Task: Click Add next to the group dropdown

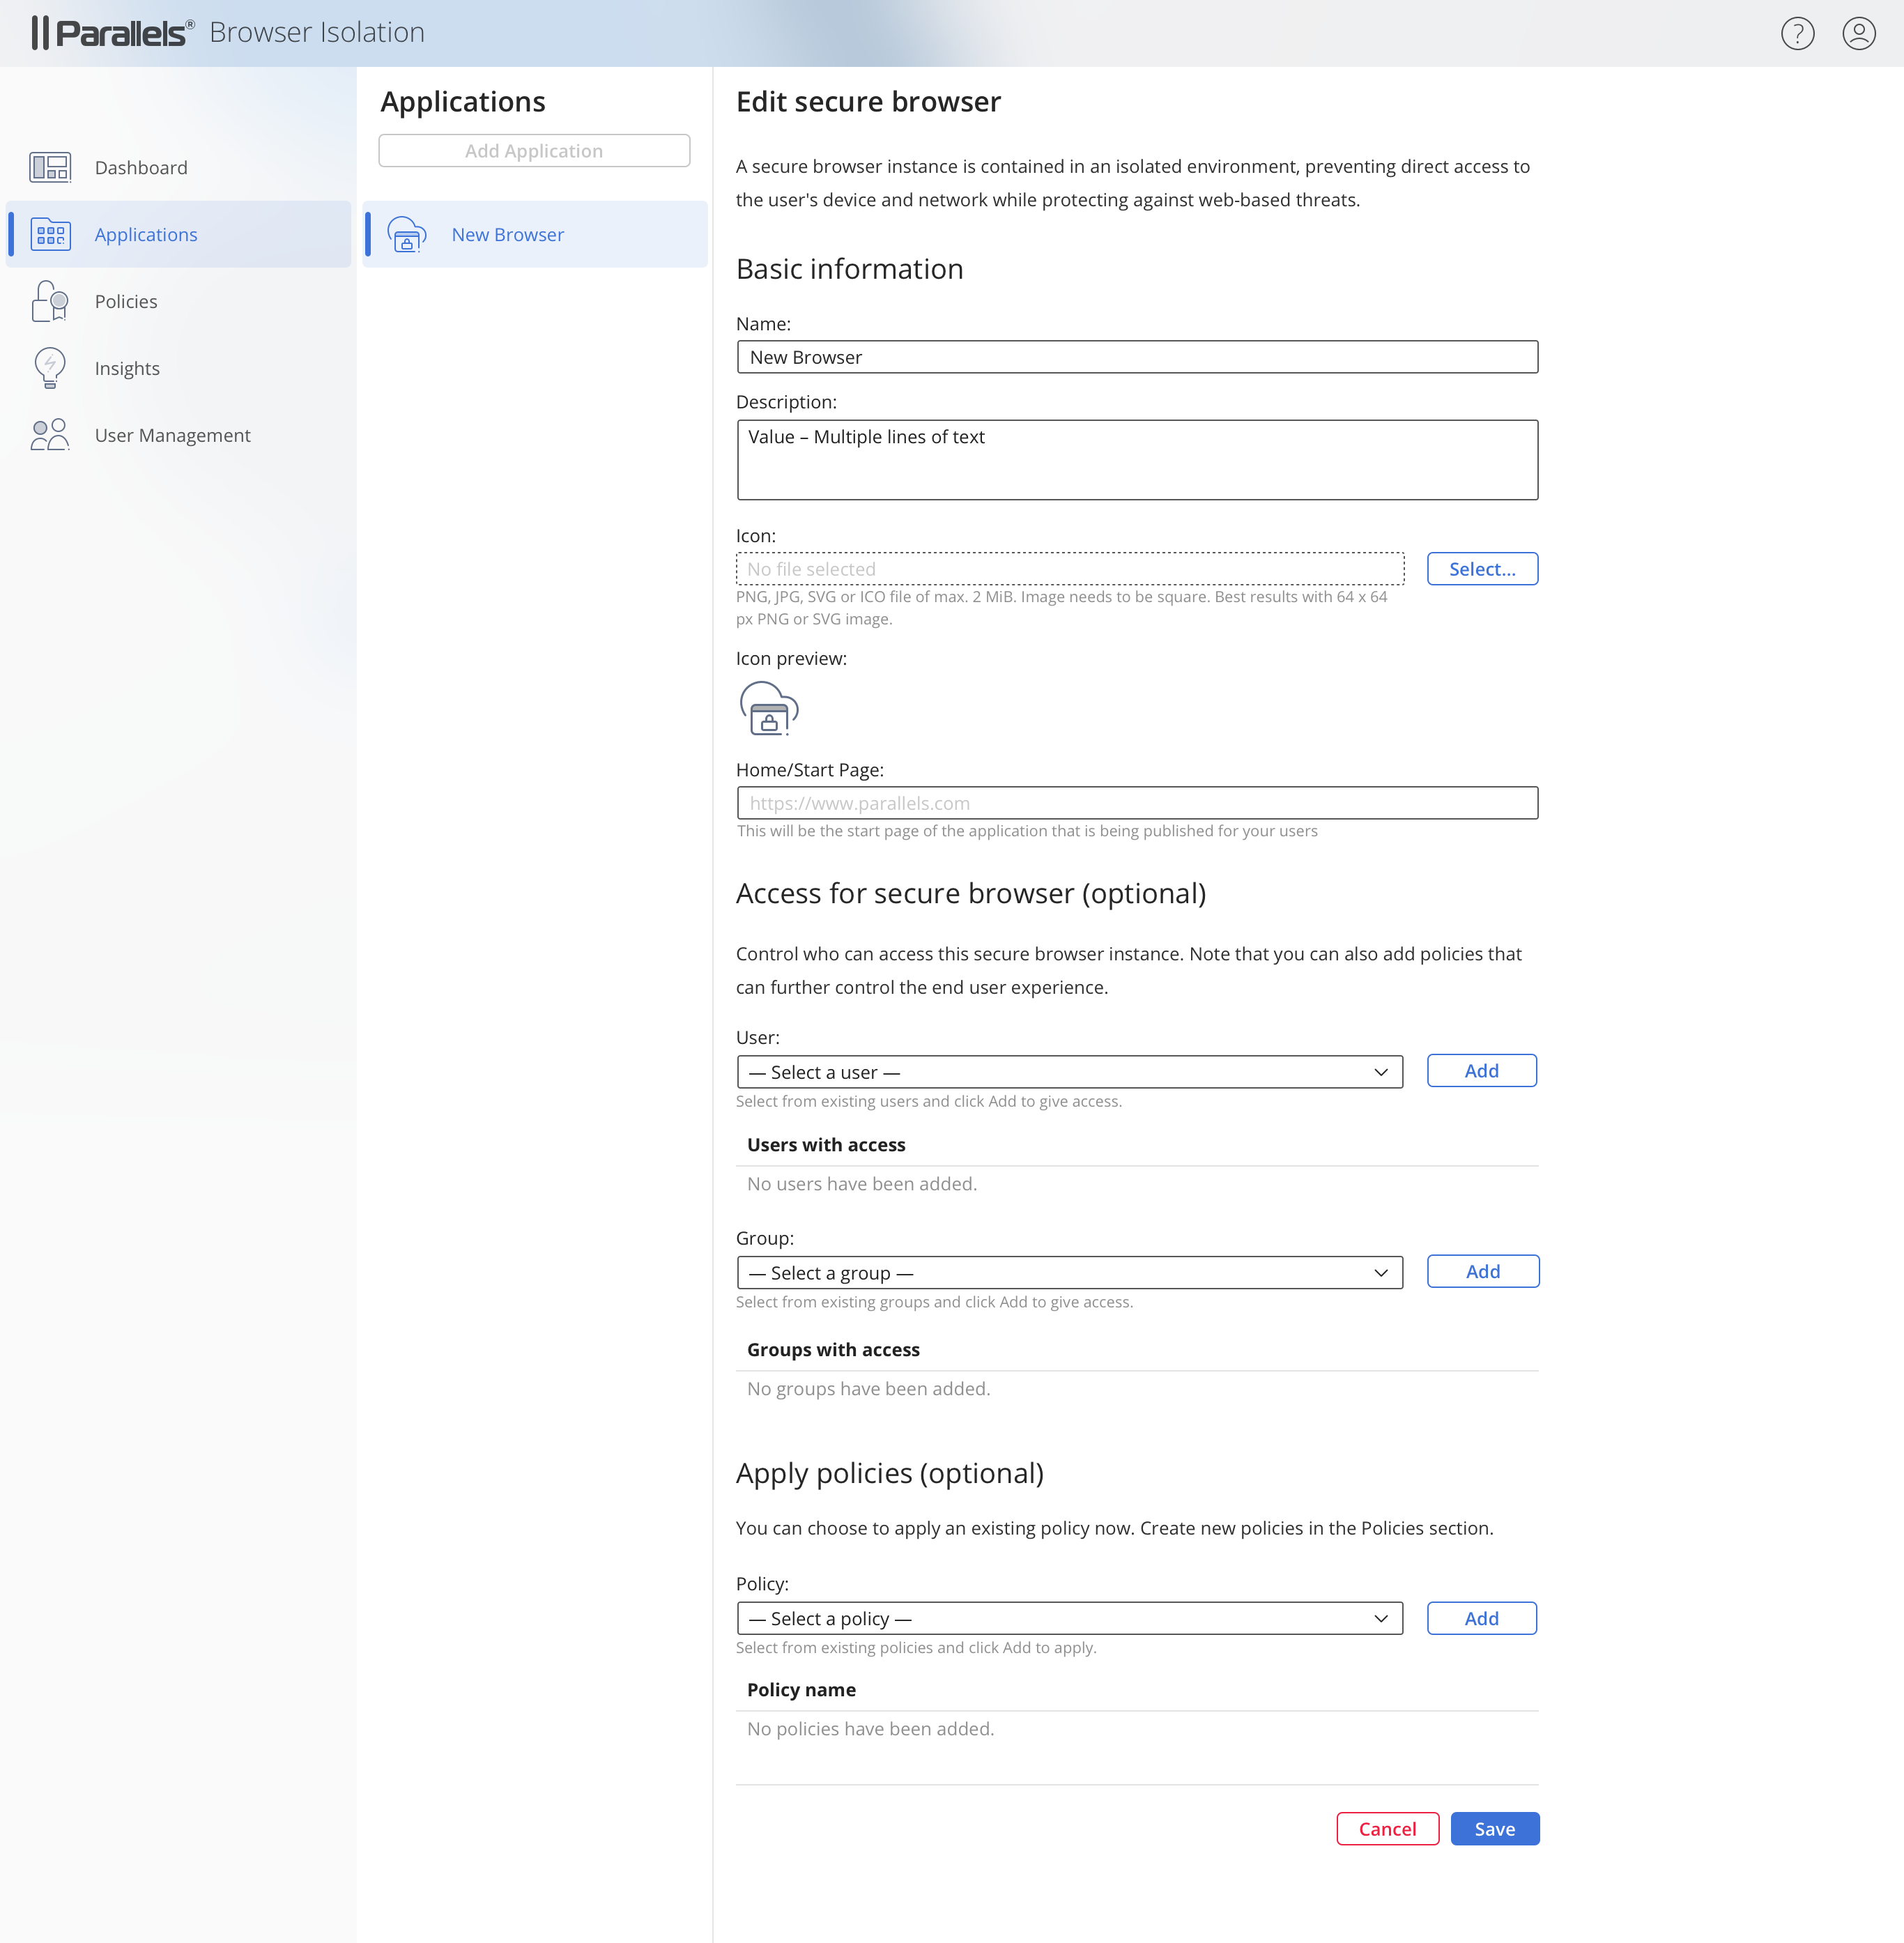Action: coord(1482,1272)
